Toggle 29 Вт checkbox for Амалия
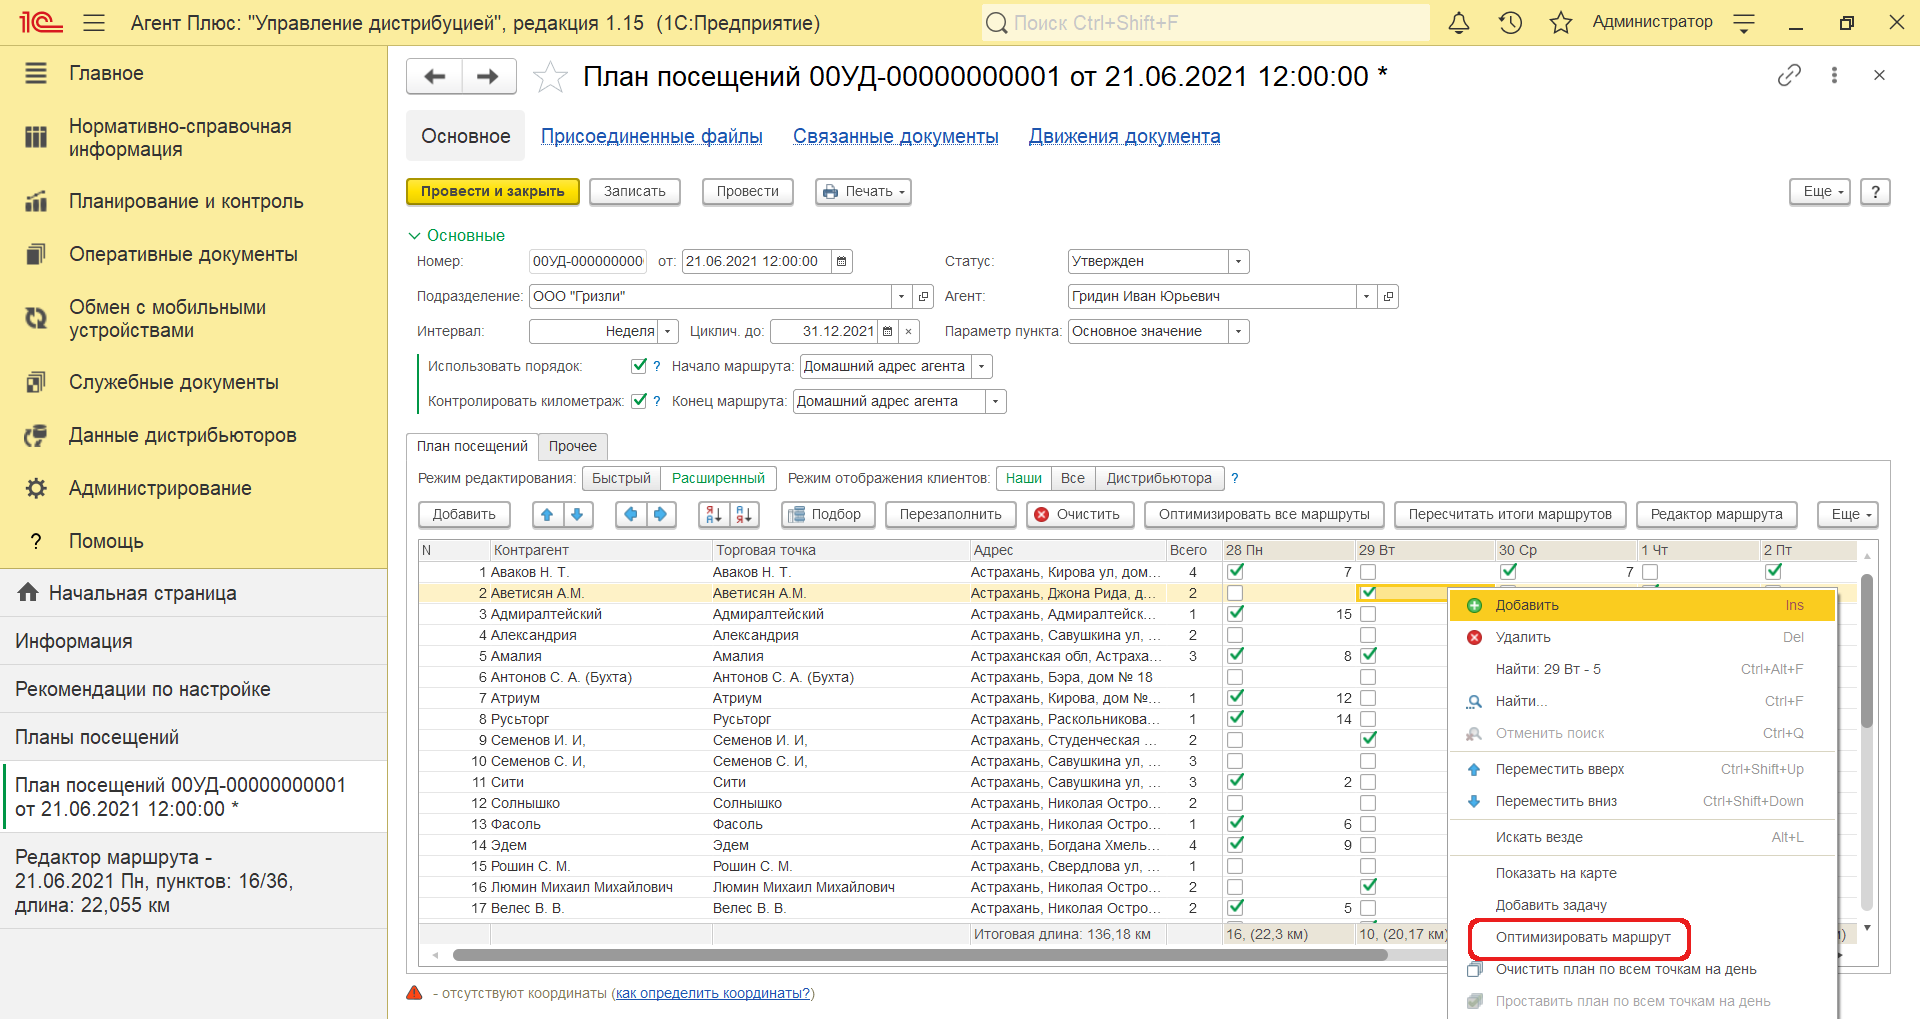This screenshot has height=1019, width=1920. tap(1368, 656)
